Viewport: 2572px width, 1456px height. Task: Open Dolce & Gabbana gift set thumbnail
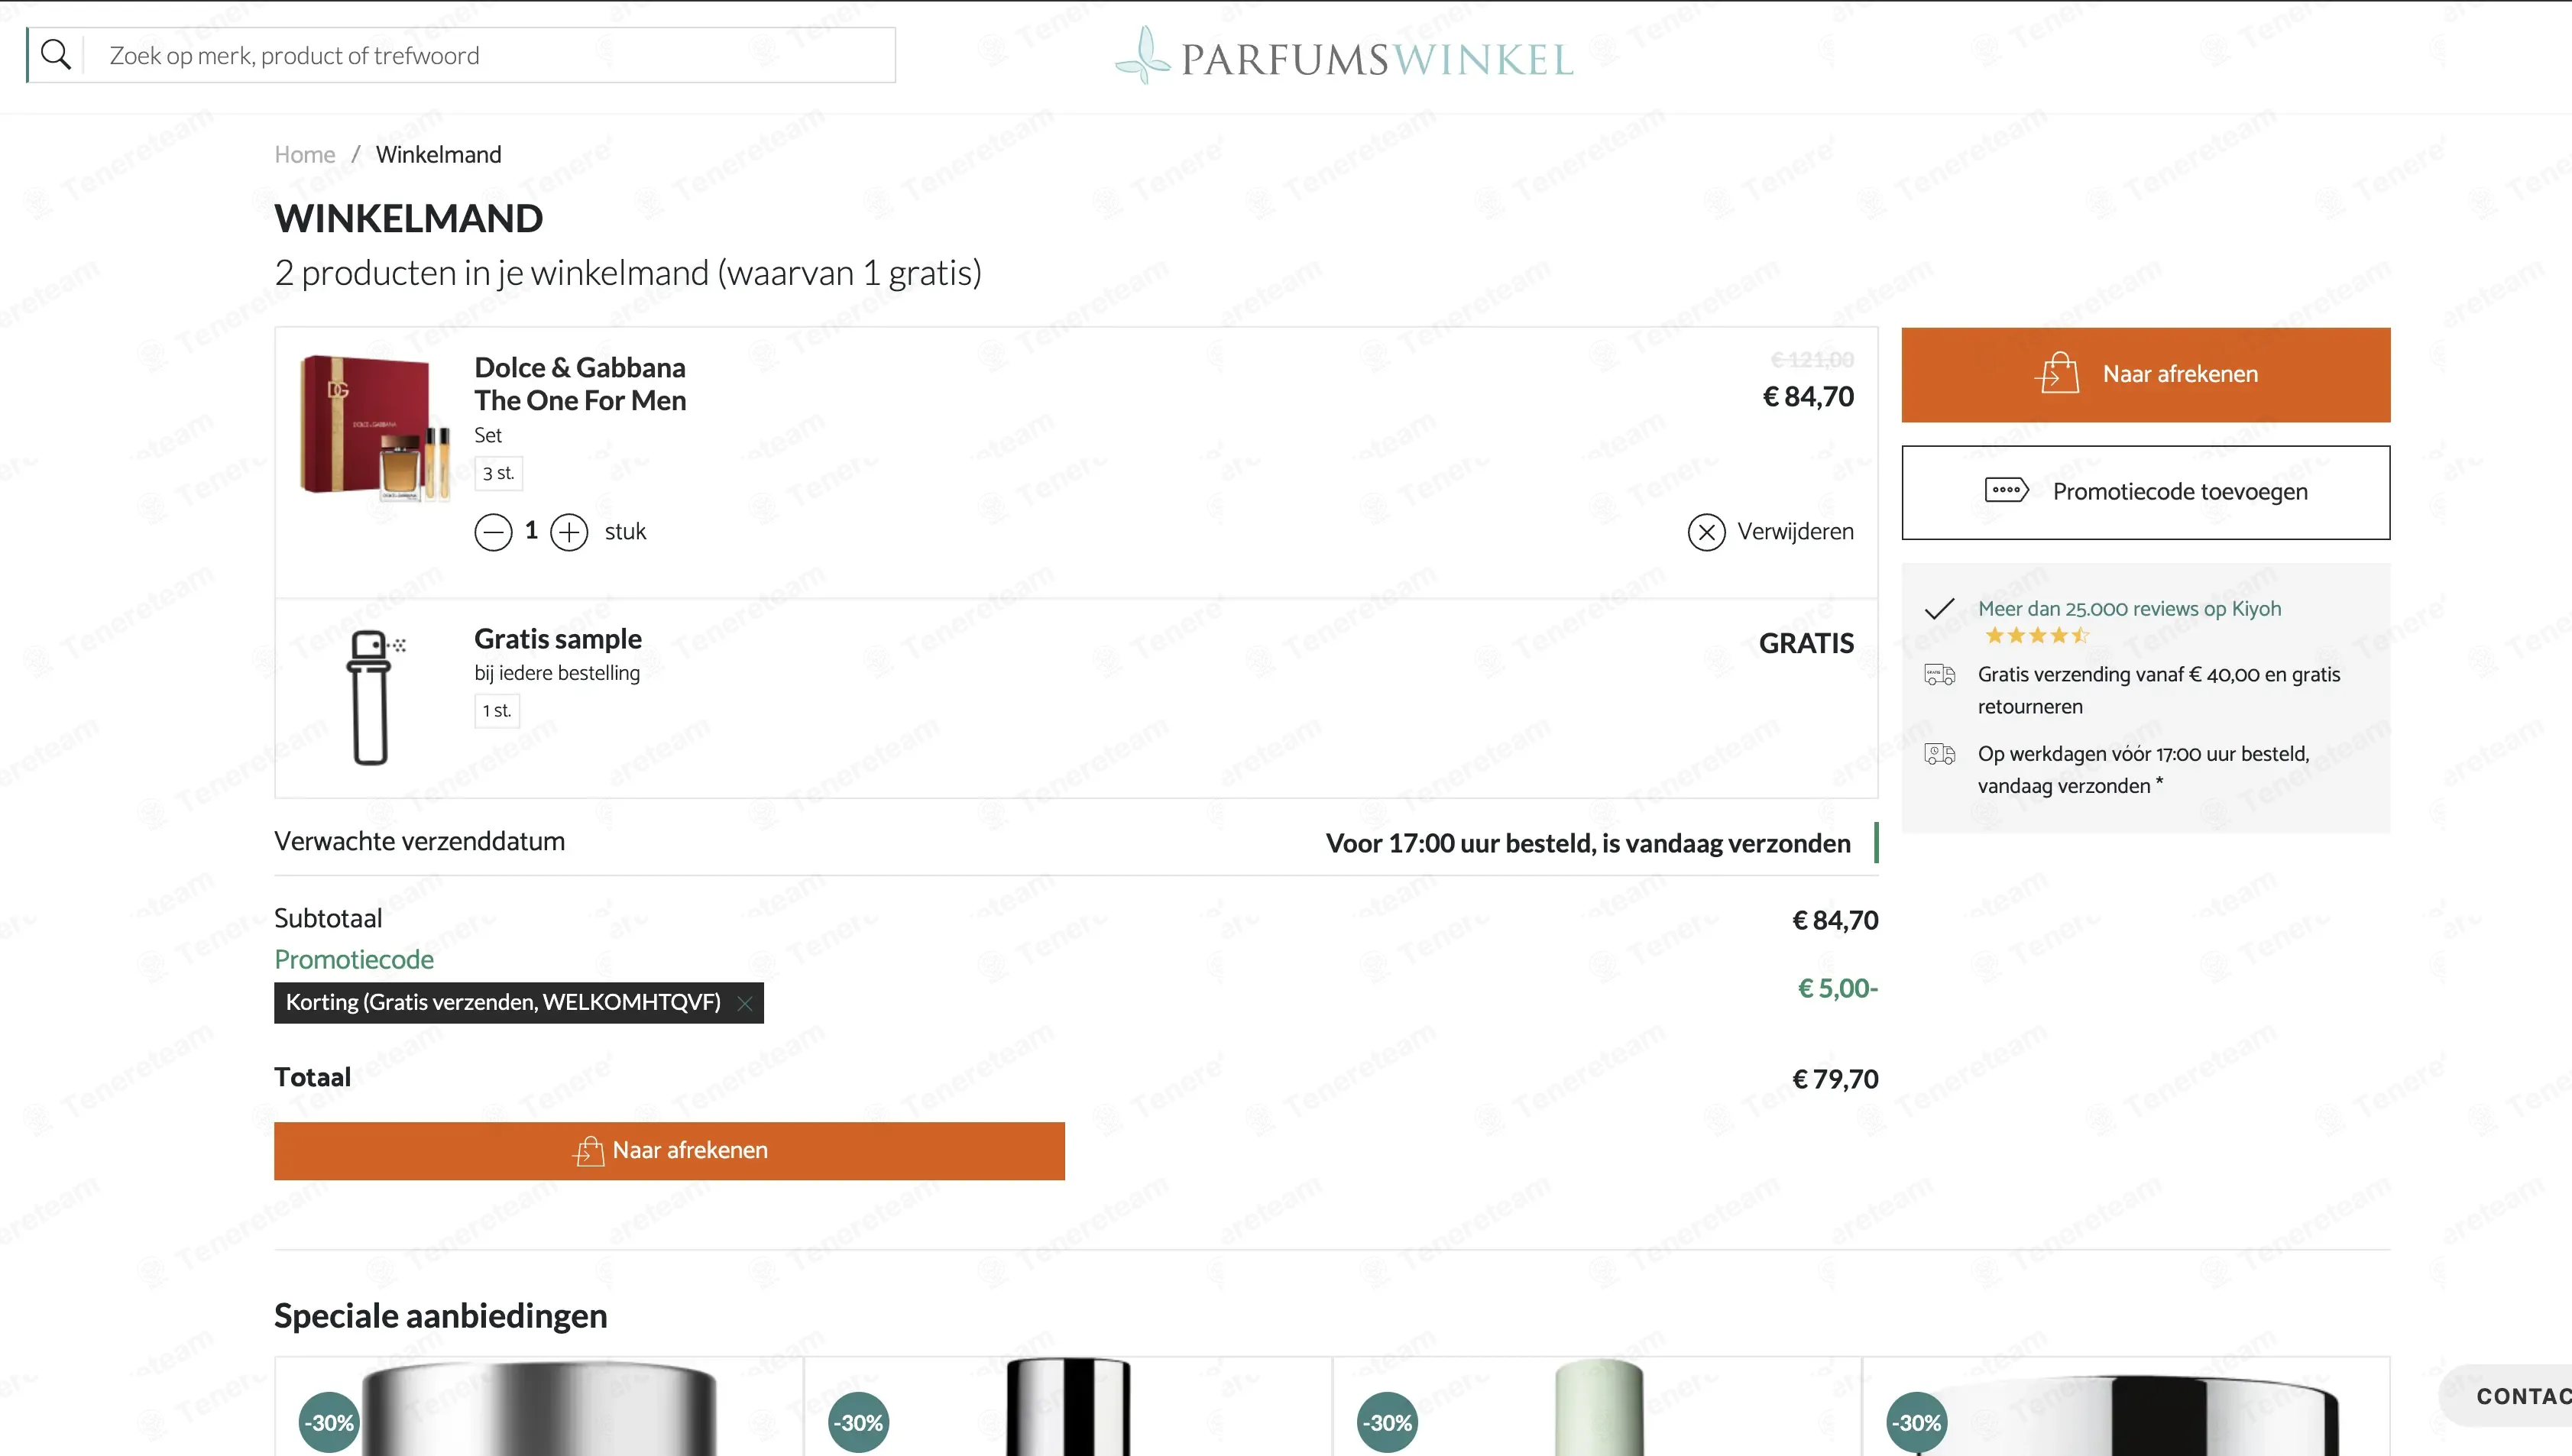[x=374, y=427]
